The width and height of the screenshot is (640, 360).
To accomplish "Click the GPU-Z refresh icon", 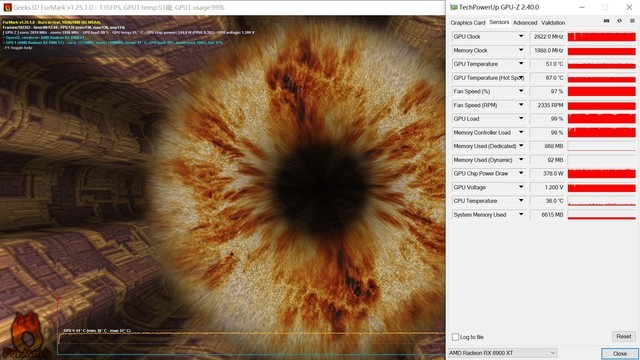I will [619, 21].
